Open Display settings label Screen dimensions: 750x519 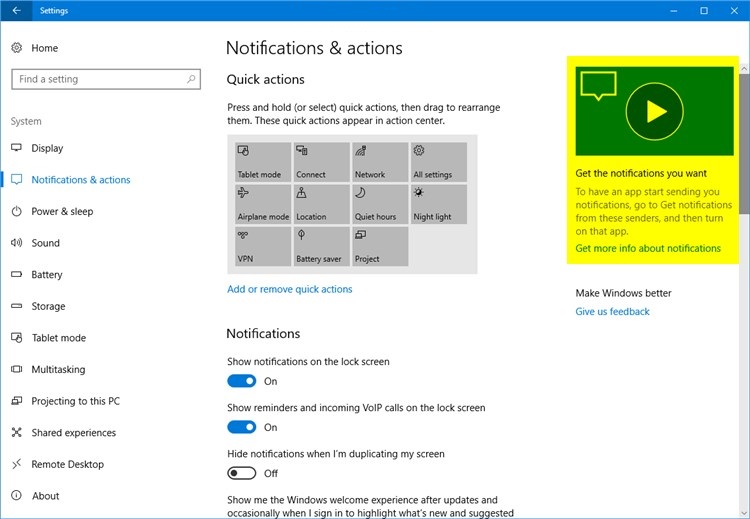coord(47,148)
